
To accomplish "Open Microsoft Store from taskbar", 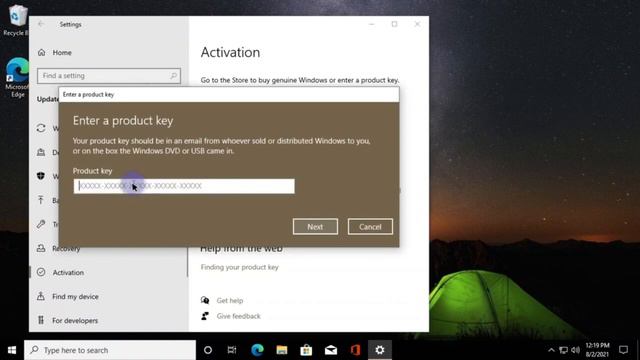I will pos(306,350).
